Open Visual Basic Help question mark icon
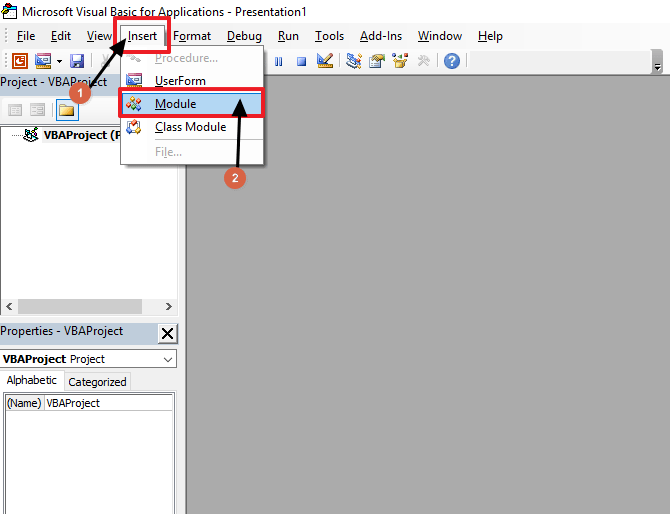The image size is (670, 514). point(452,61)
